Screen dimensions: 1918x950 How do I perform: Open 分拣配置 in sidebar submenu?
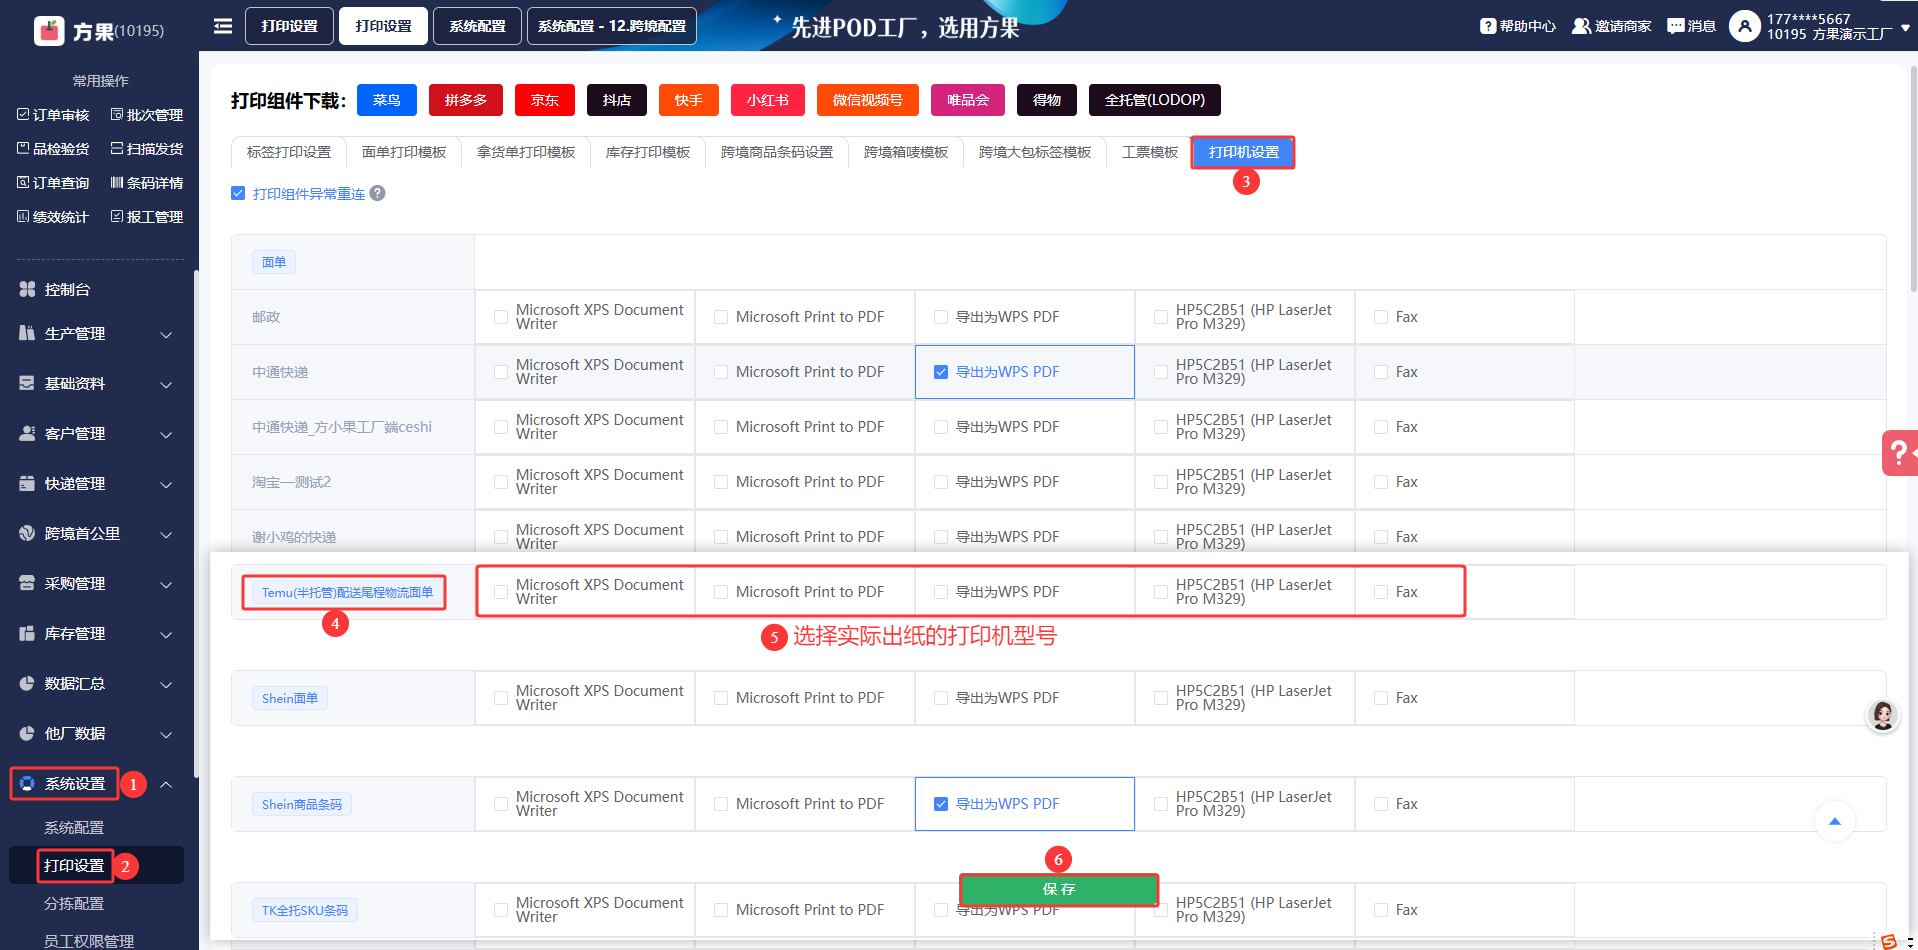click(x=74, y=903)
